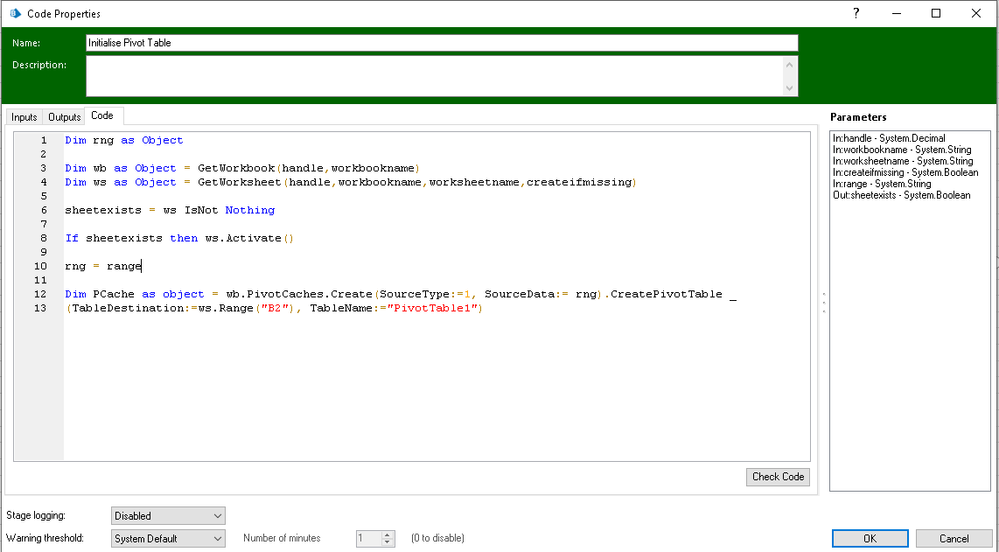The height and width of the screenshot is (552, 999).
Task: Click the Cancel button
Action: point(954,539)
